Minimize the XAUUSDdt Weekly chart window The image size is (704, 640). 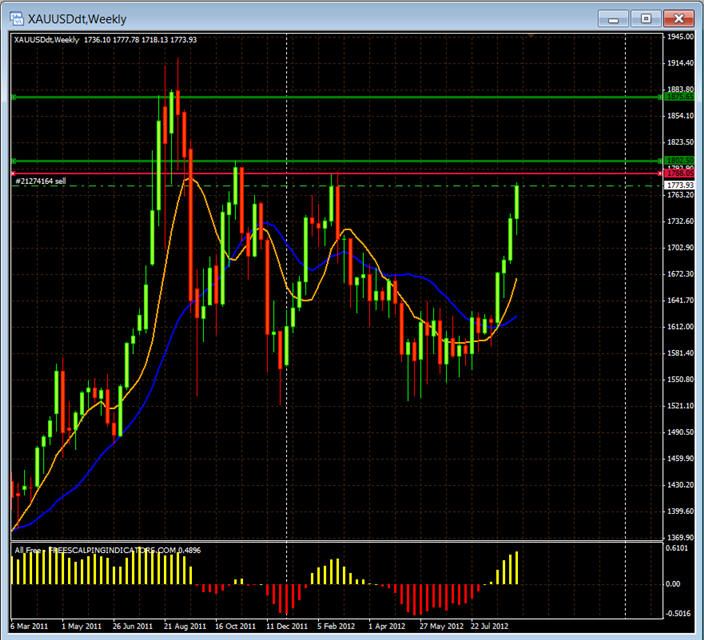[x=612, y=17]
